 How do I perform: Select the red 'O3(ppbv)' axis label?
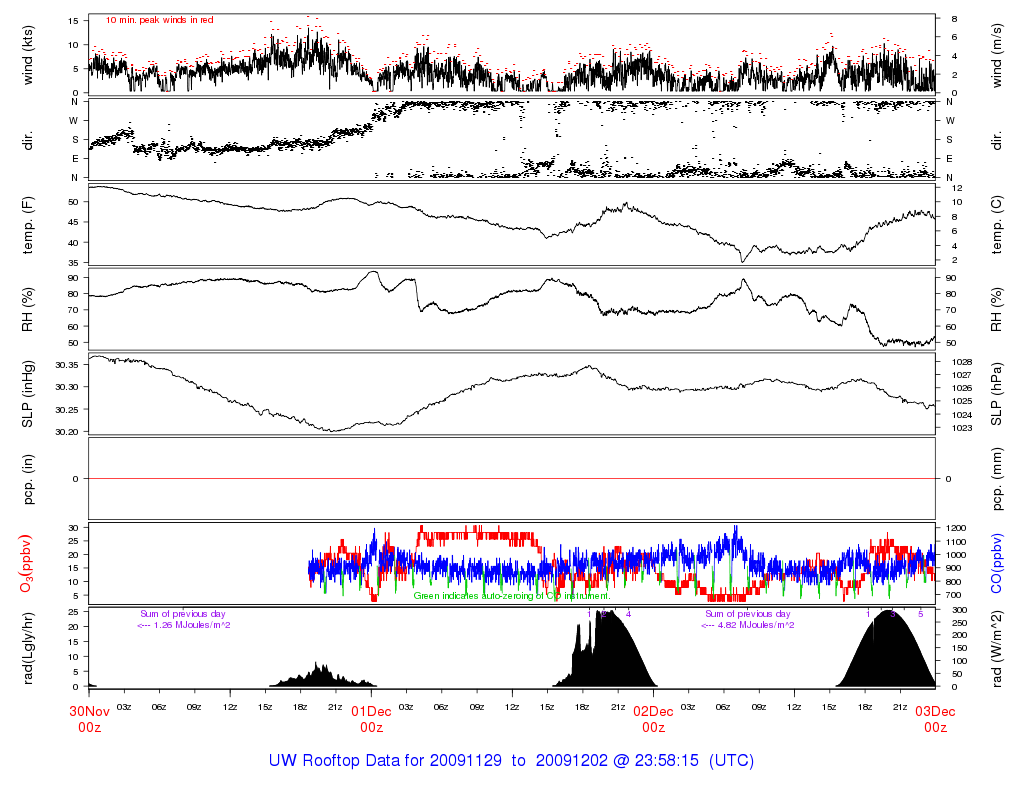pyautogui.click(x=26, y=564)
